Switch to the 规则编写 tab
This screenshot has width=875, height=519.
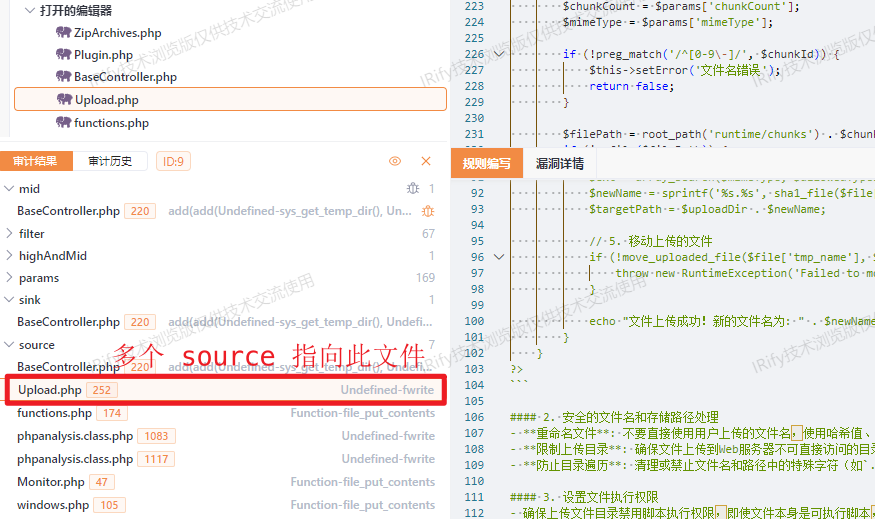[x=487, y=163]
